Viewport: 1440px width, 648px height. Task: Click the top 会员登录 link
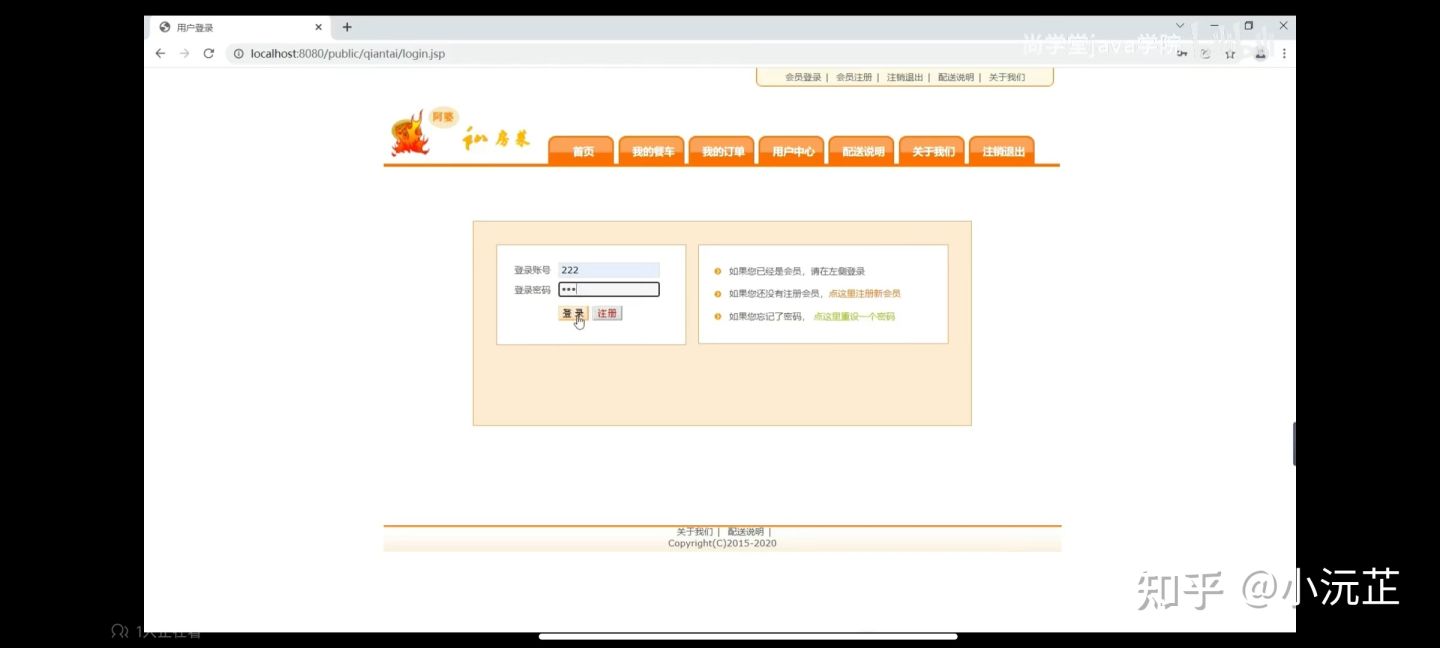coord(803,77)
